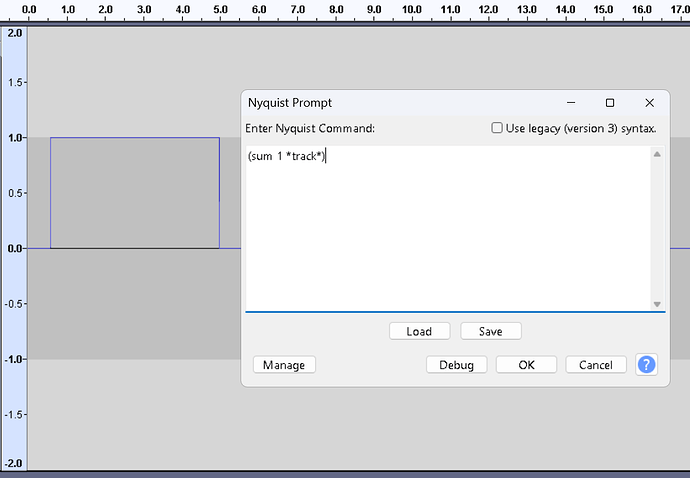Click the command box scrollbar down arrow
Viewport: 690px width, 478px height.
pos(657,304)
